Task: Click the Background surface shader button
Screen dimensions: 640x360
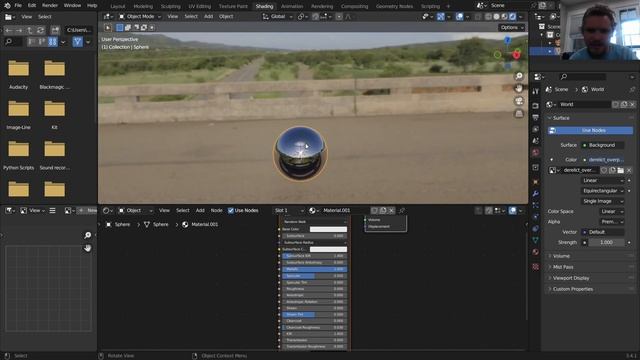Action: [602, 145]
